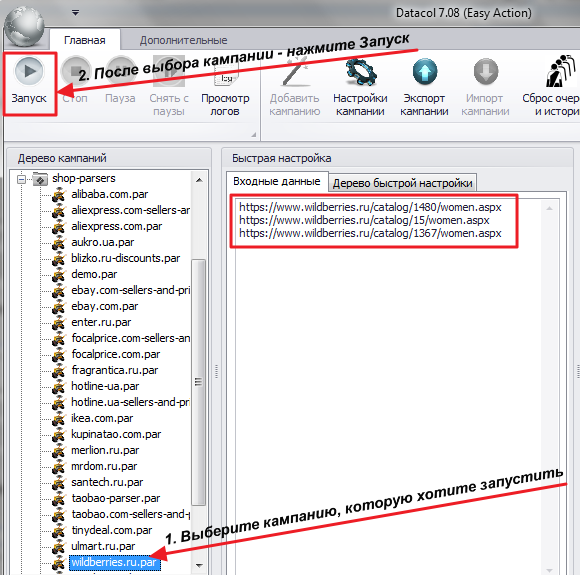Click campaign tree scrollbar thumb
580x575 pixels.
pos(199,382)
